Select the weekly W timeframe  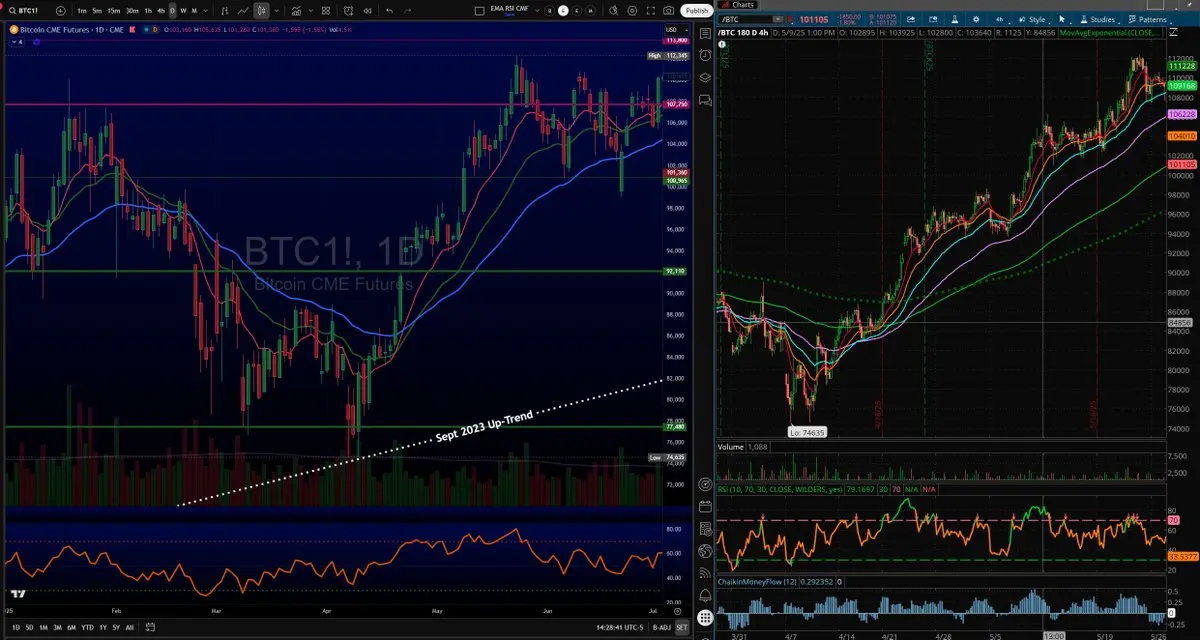pos(183,10)
